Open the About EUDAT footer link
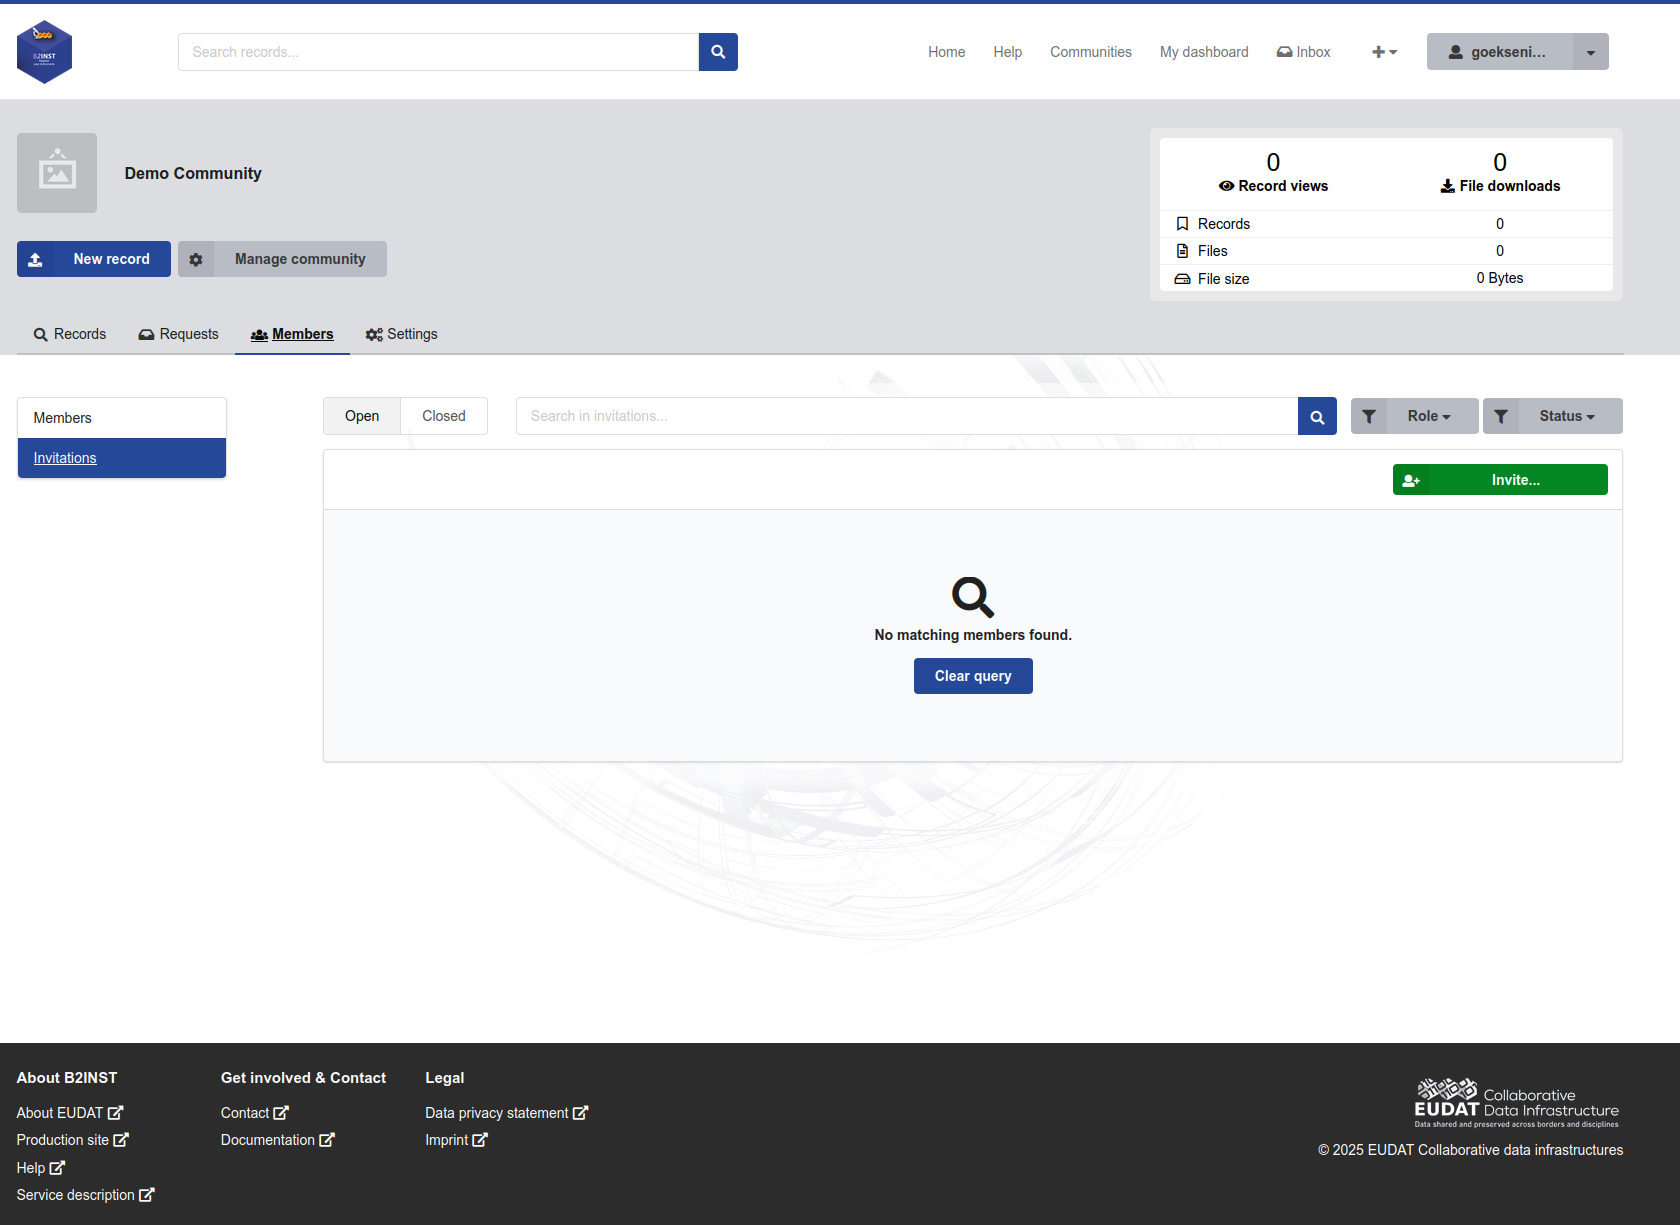The height and width of the screenshot is (1225, 1680). [x=70, y=1113]
